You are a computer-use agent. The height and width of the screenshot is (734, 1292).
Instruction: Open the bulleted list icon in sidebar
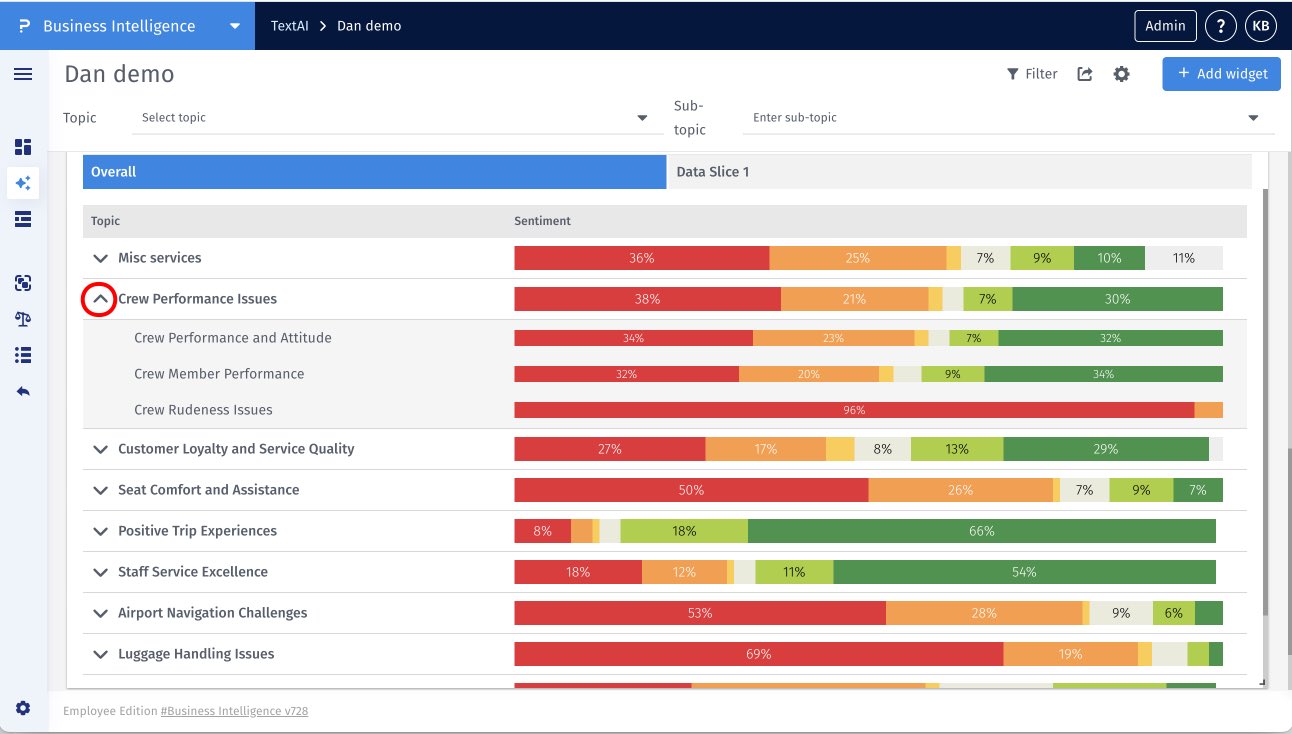[23, 355]
